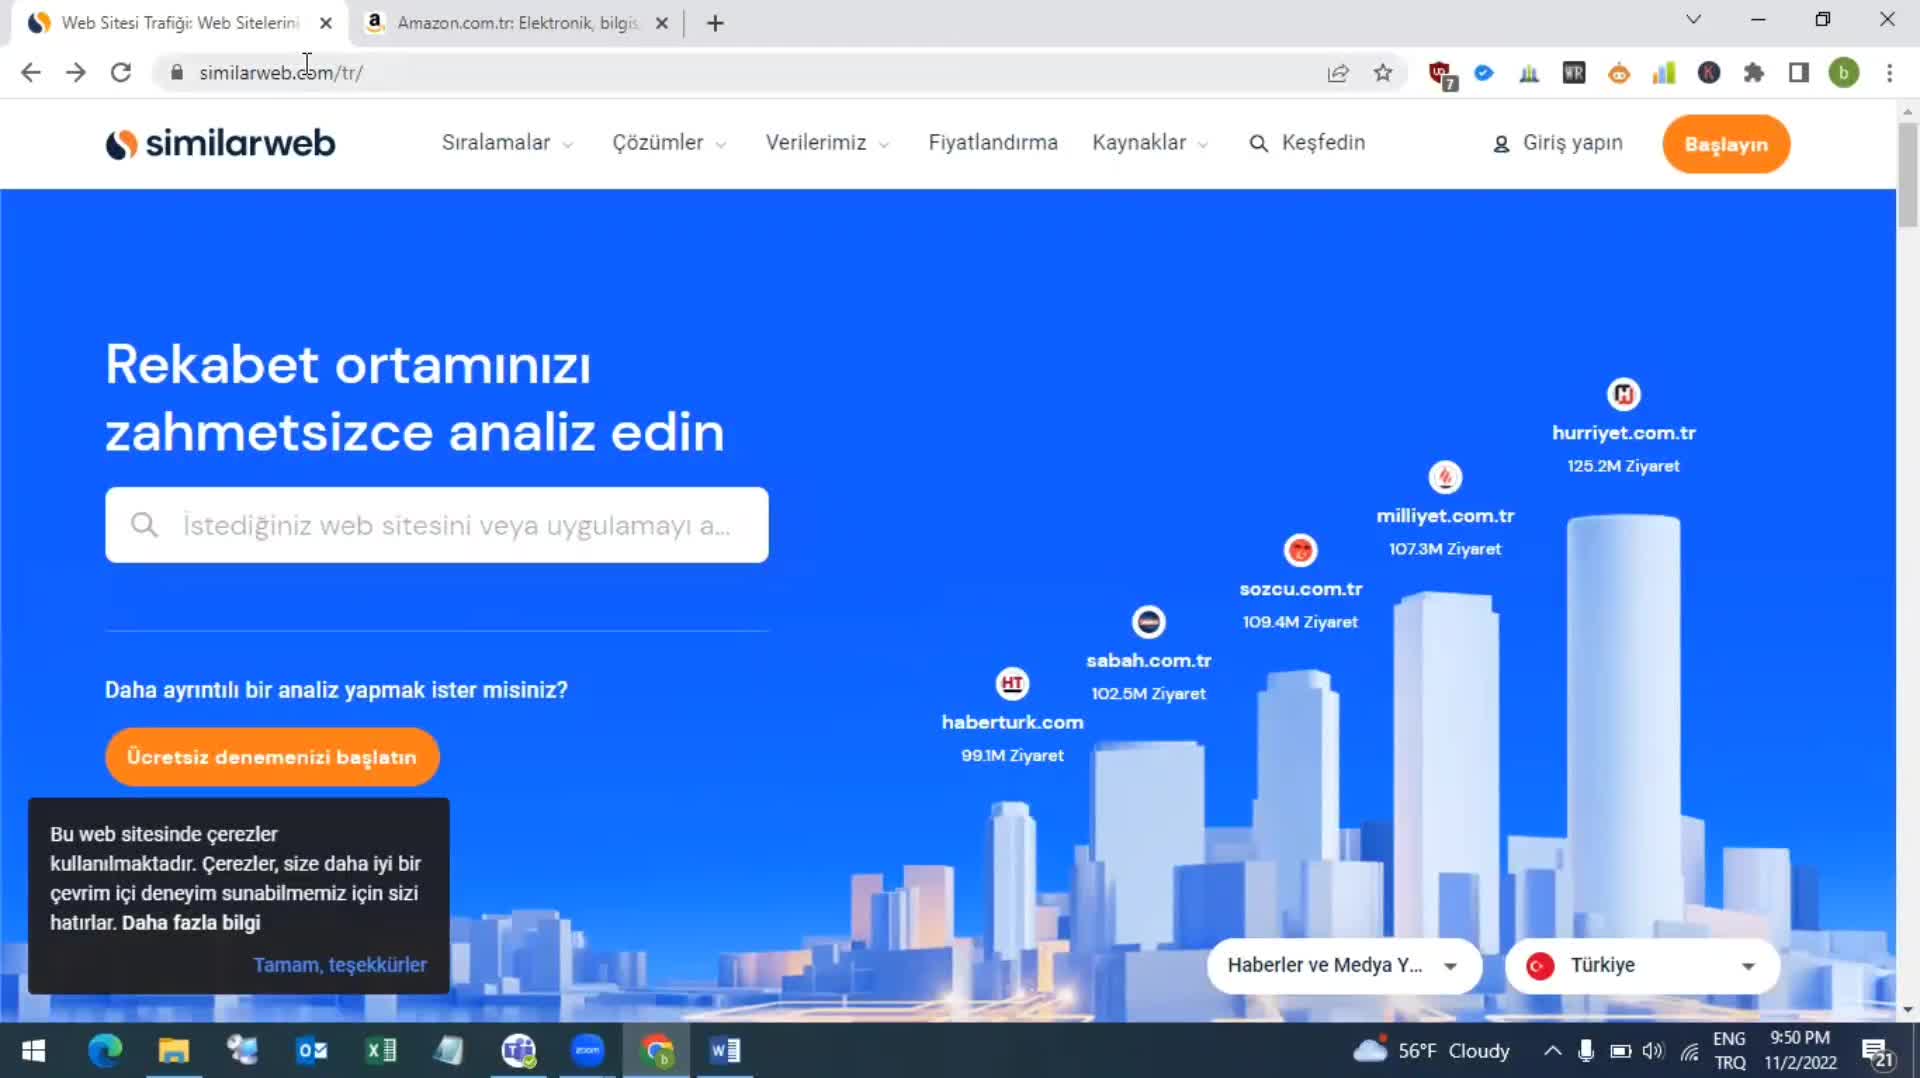Click the browser address bar URL
This screenshot has width=1920, height=1078.
[x=281, y=73]
